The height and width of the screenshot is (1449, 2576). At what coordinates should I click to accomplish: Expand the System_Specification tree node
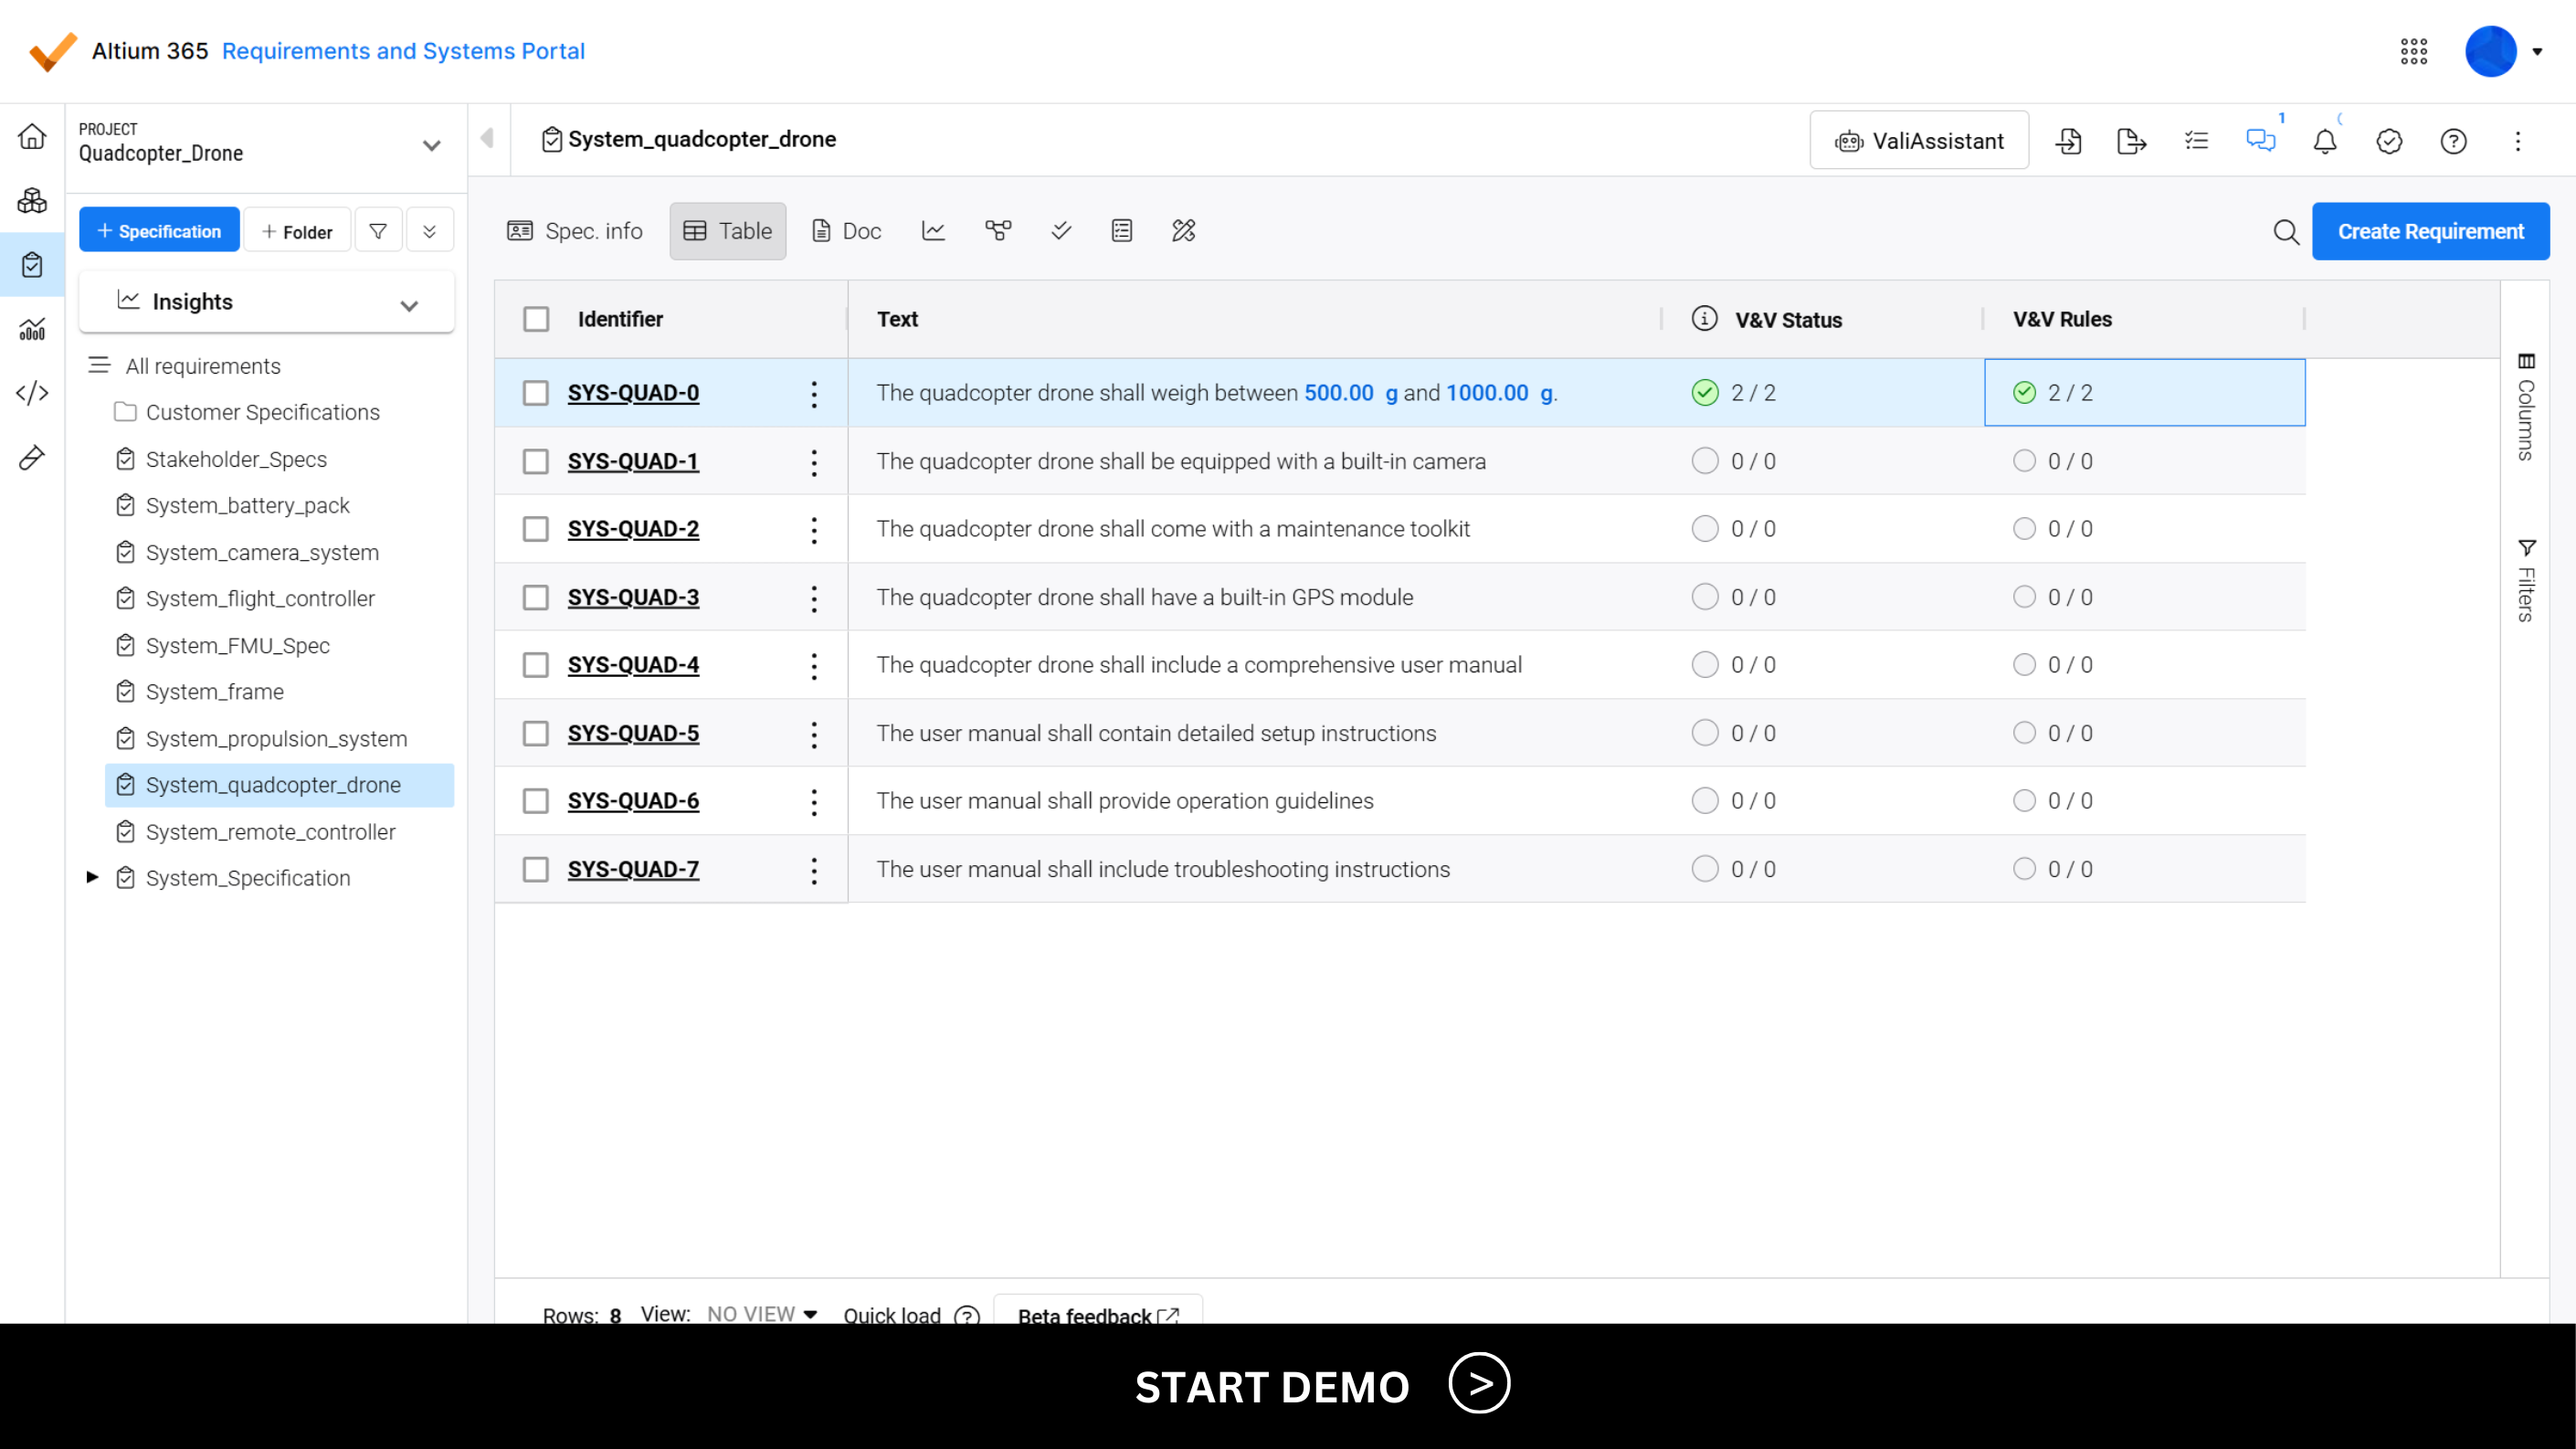pos(92,877)
